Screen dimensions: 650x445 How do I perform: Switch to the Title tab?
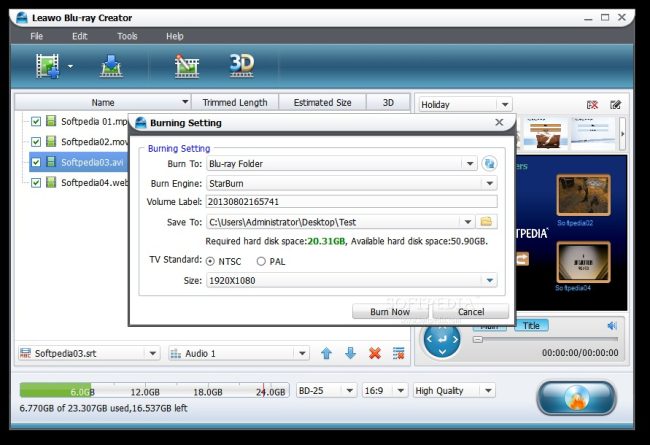tap(531, 326)
